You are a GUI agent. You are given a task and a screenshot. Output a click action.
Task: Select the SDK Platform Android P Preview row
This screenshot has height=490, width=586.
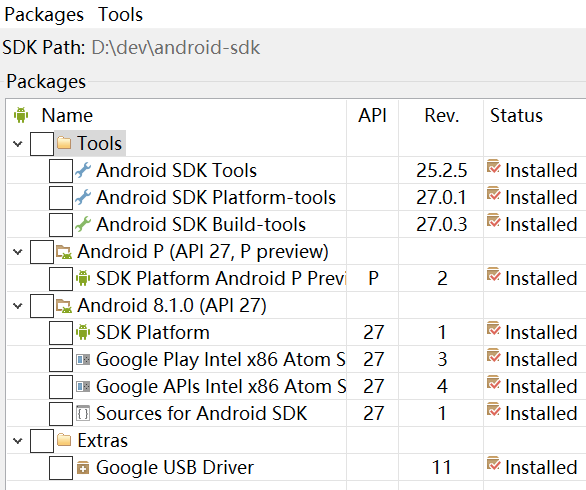pos(296,278)
